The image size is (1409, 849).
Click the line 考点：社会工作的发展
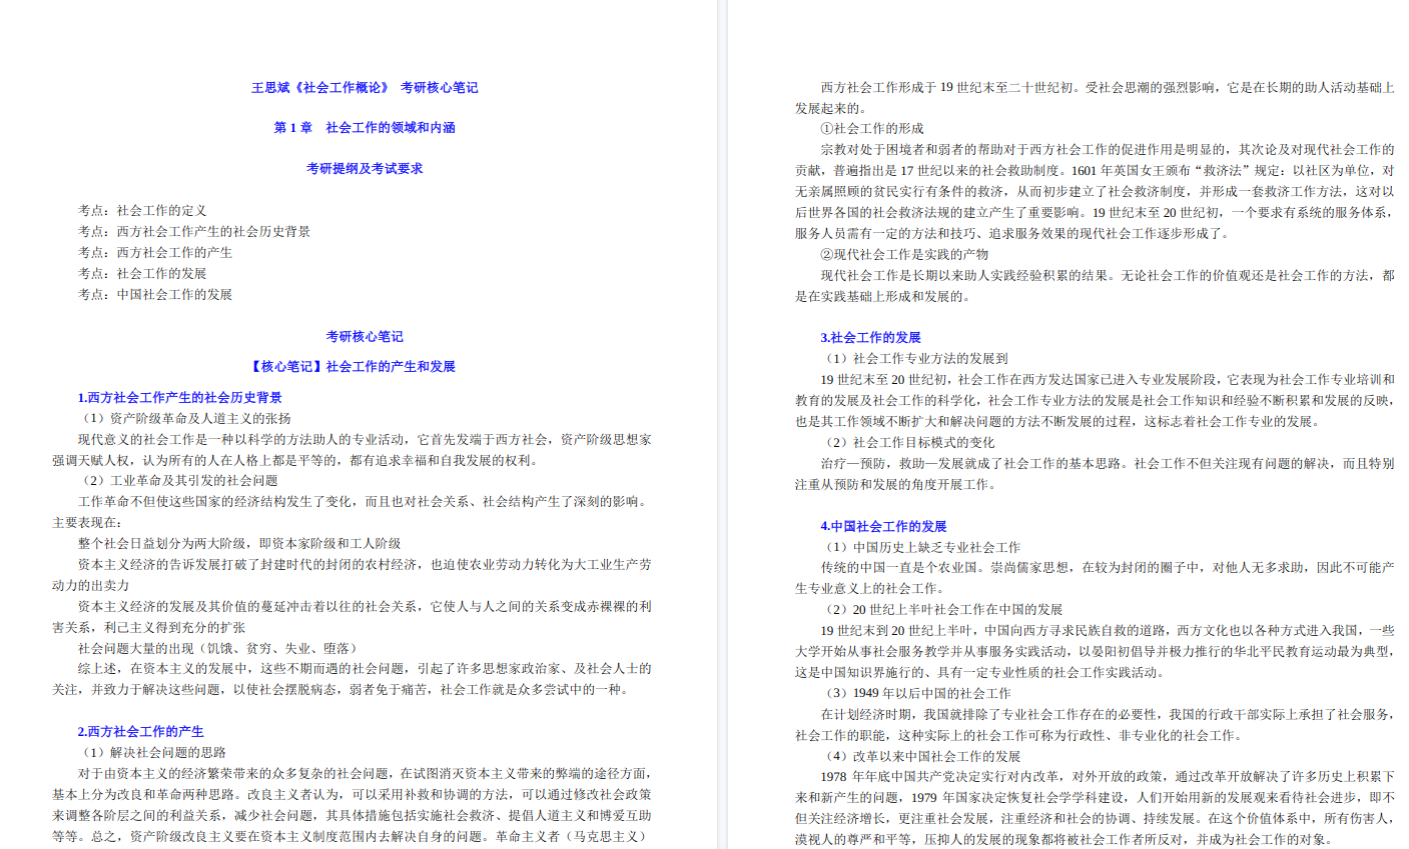coord(142,274)
